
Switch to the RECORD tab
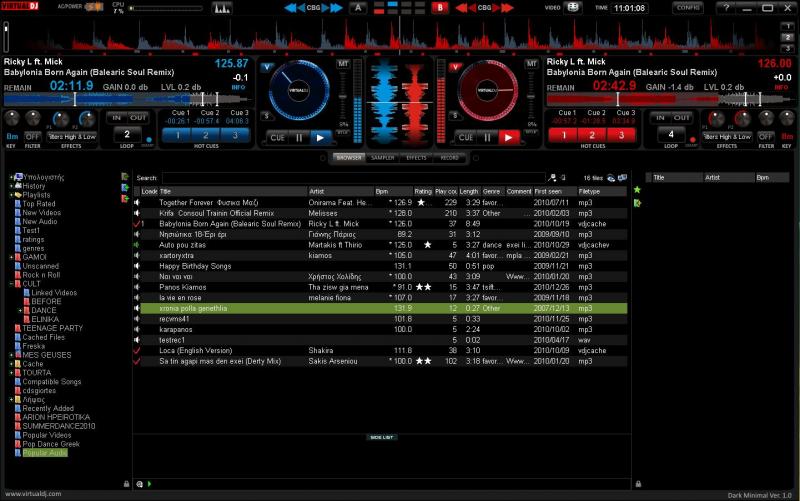click(449, 158)
